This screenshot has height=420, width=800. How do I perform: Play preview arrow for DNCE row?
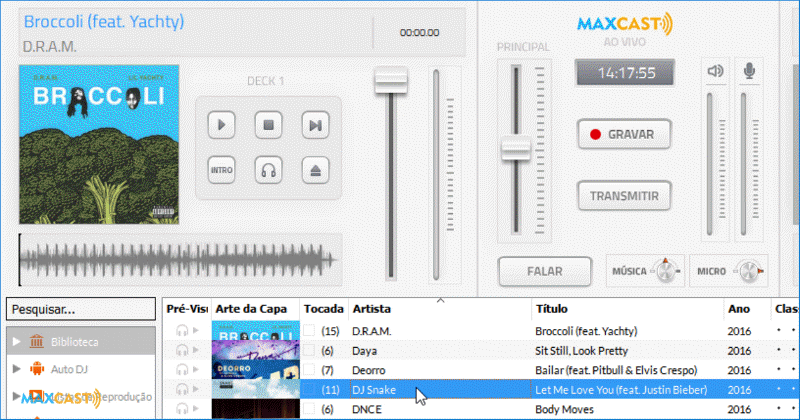click(x=196, y=409)
